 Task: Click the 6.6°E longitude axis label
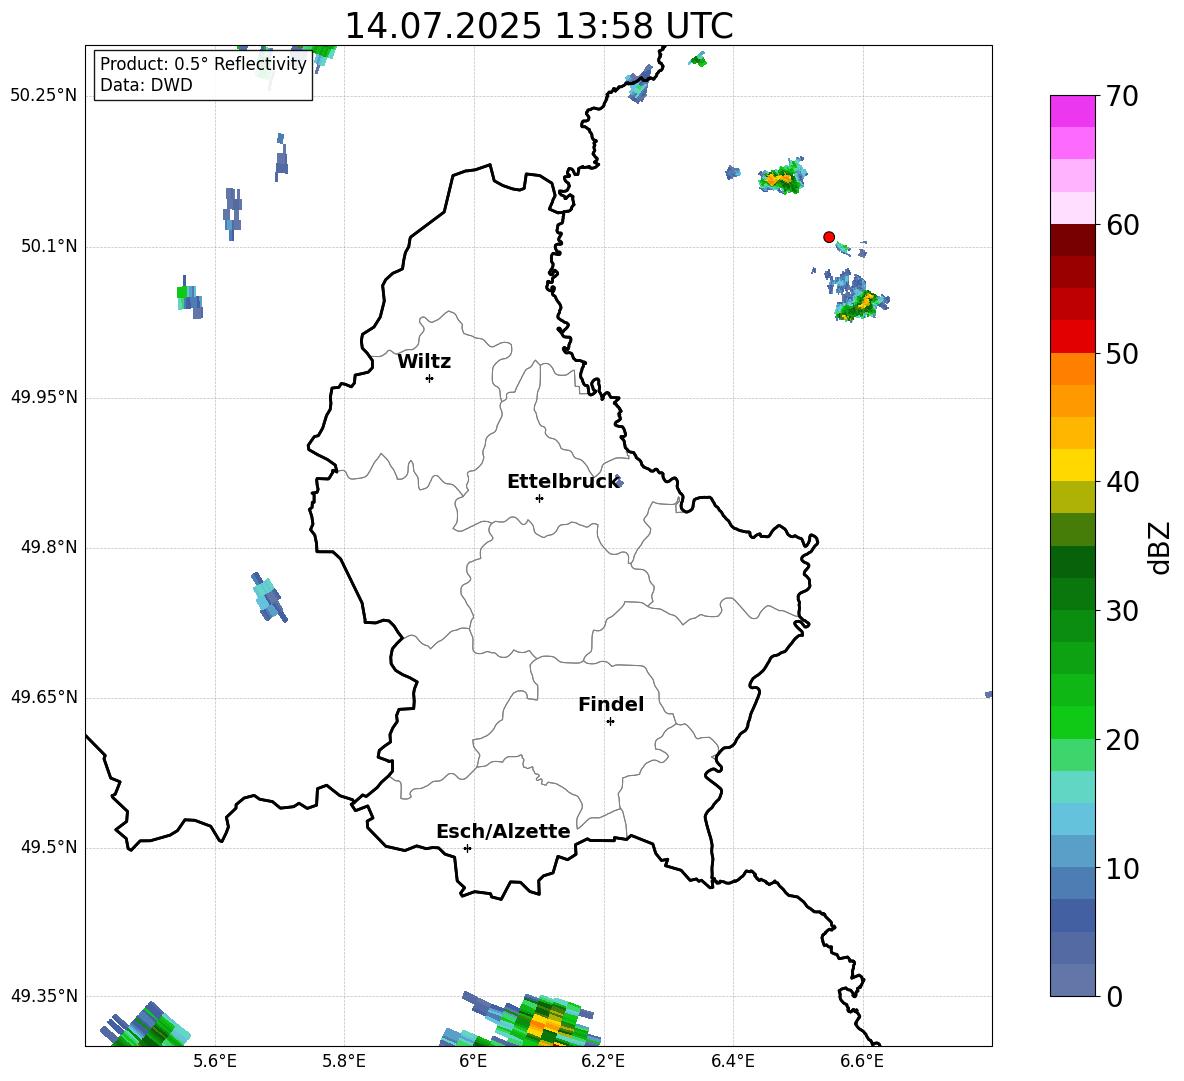862,1061
